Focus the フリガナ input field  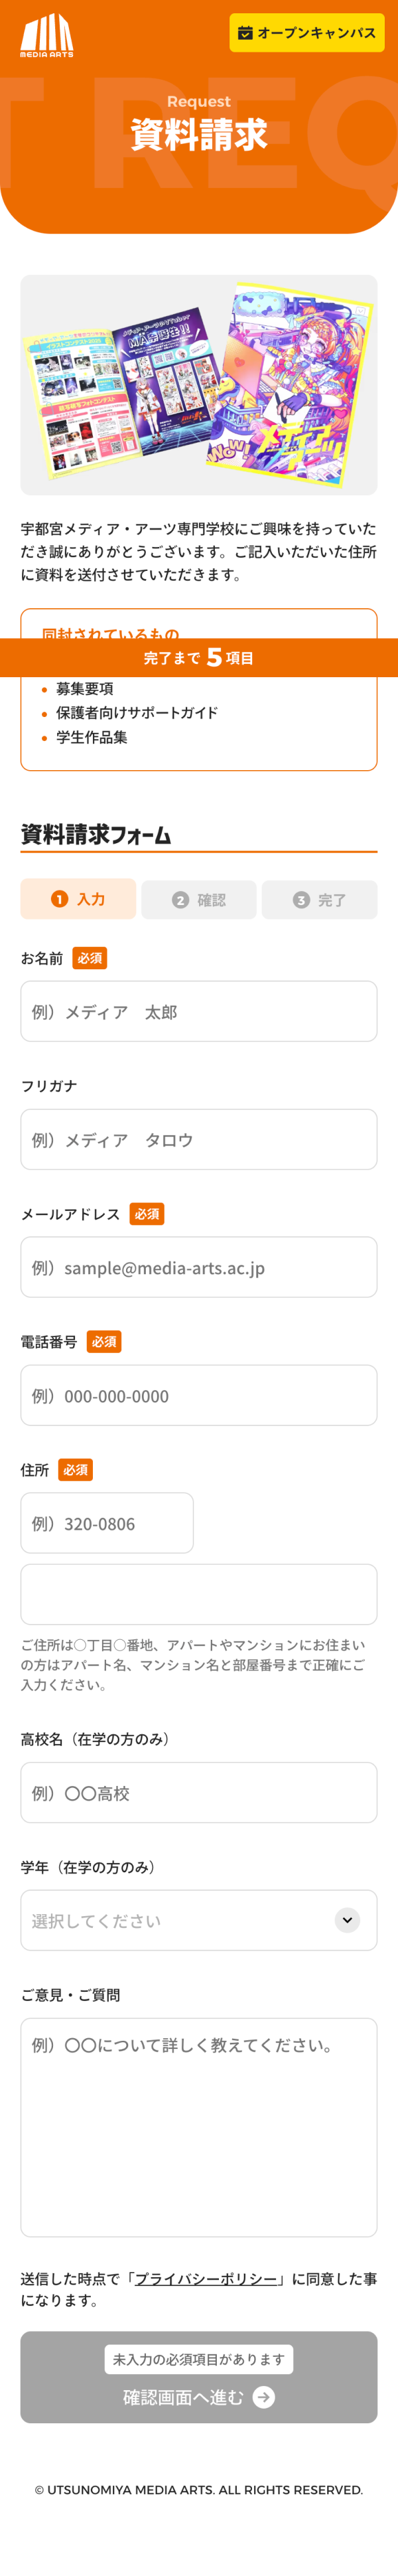click(199, 1139)
